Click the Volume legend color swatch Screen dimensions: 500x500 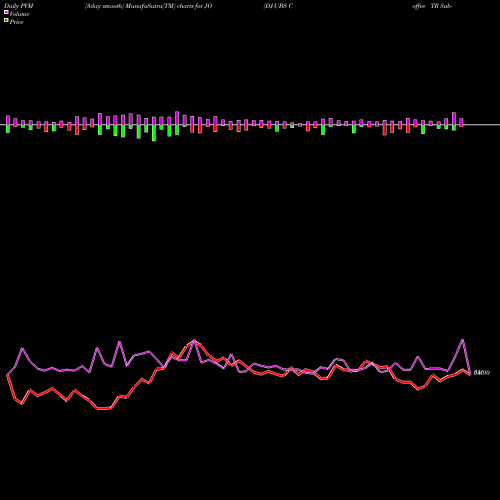6,13
